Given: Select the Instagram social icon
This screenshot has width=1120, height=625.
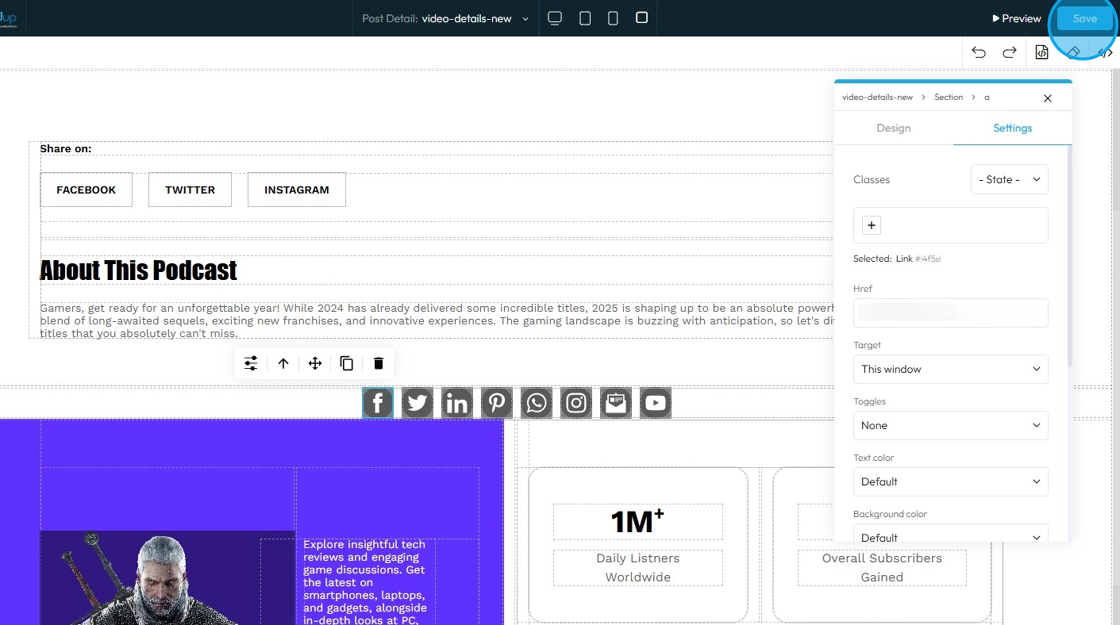Looking at the screenshot, I should [576, 403].
